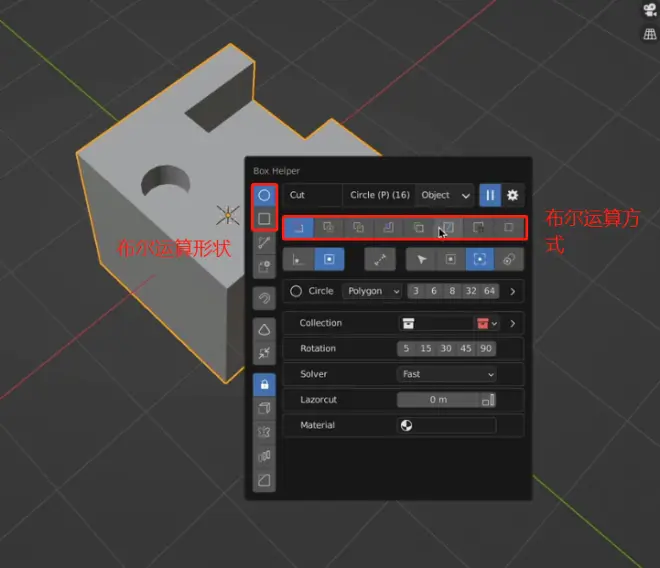Select the fourth boolean mode icon (Inset)

click(388, 228)
